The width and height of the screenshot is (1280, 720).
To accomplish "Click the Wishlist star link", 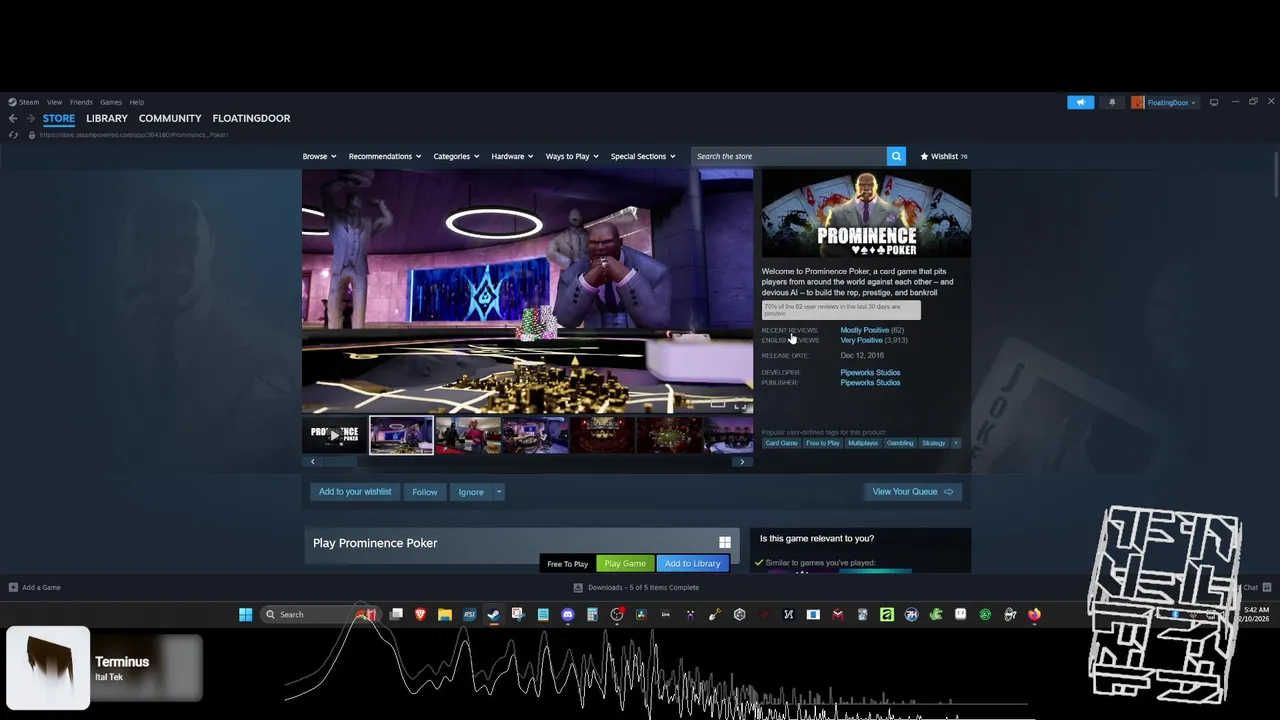I will (944, 156).
